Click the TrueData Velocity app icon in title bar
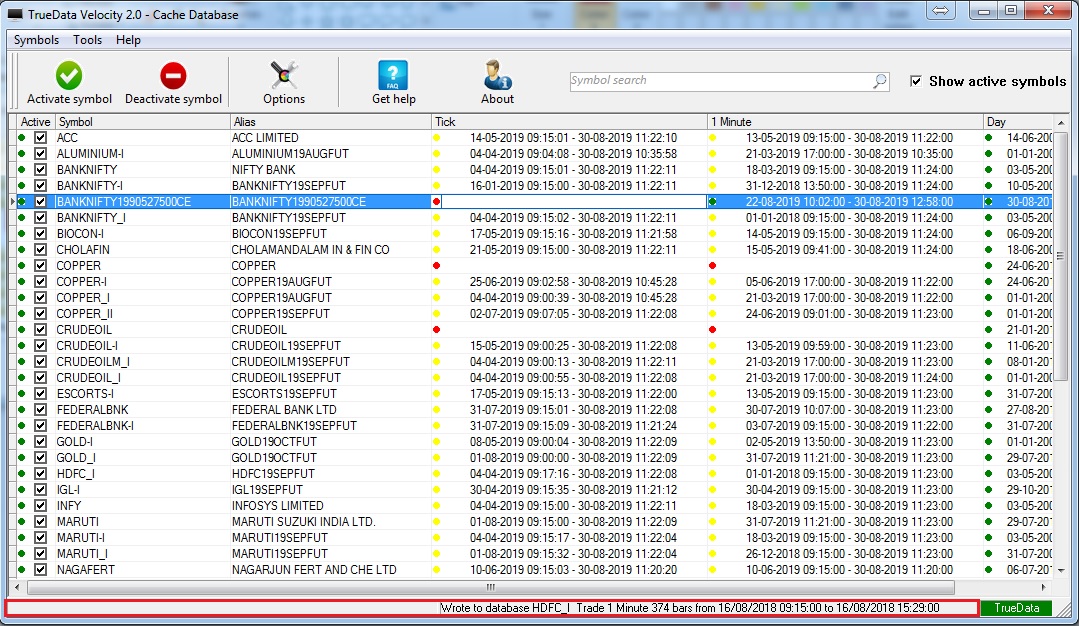The height and width of the screenshot is (626, 1079). pyautogui.click(x=15, y=14)
